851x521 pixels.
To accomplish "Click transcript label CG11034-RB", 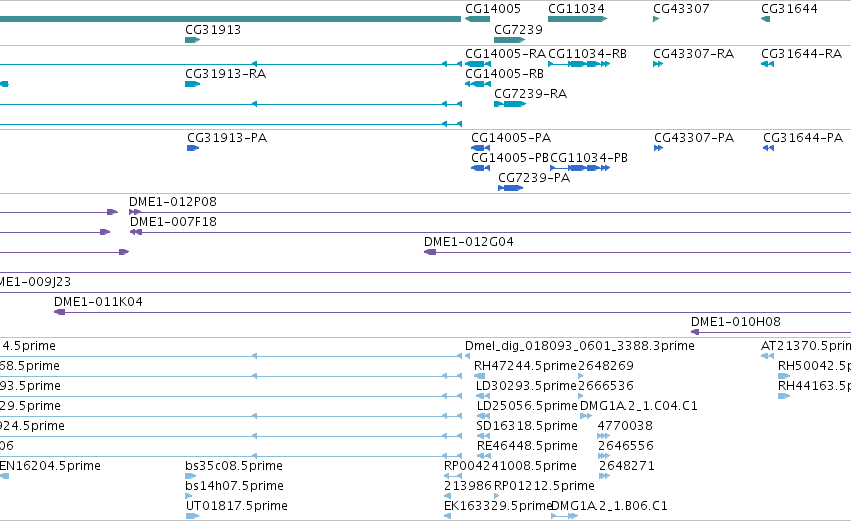I will pyautogui.click(x=587, y=54).
